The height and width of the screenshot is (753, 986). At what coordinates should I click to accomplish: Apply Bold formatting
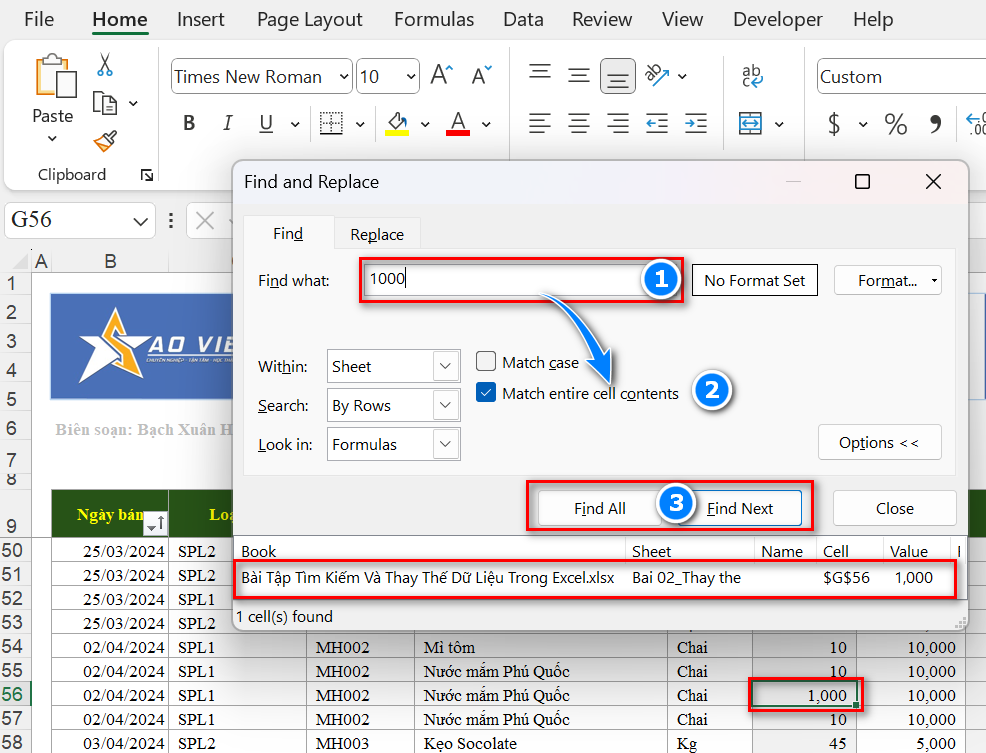click(x=189, y=124)
